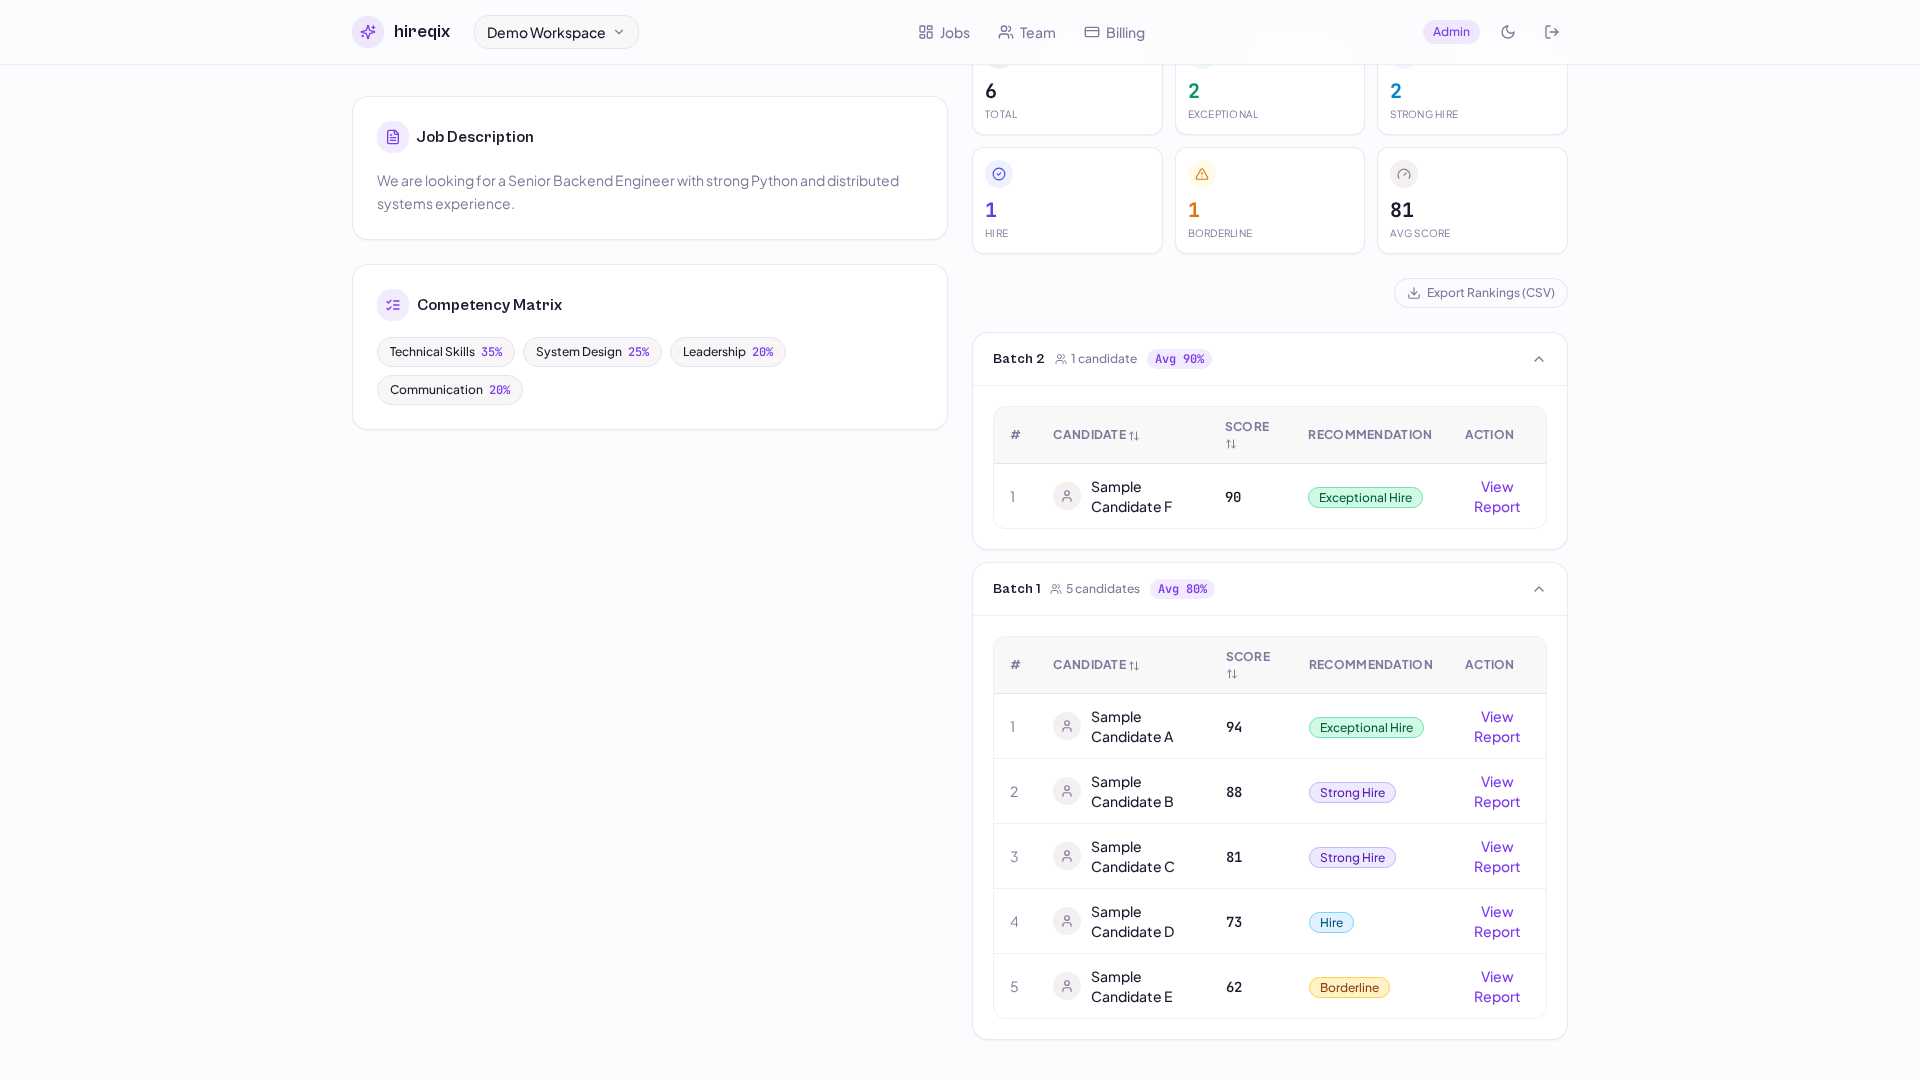
Task: Sort Batch 2 by Score column
Action: tap(1247, 435)
